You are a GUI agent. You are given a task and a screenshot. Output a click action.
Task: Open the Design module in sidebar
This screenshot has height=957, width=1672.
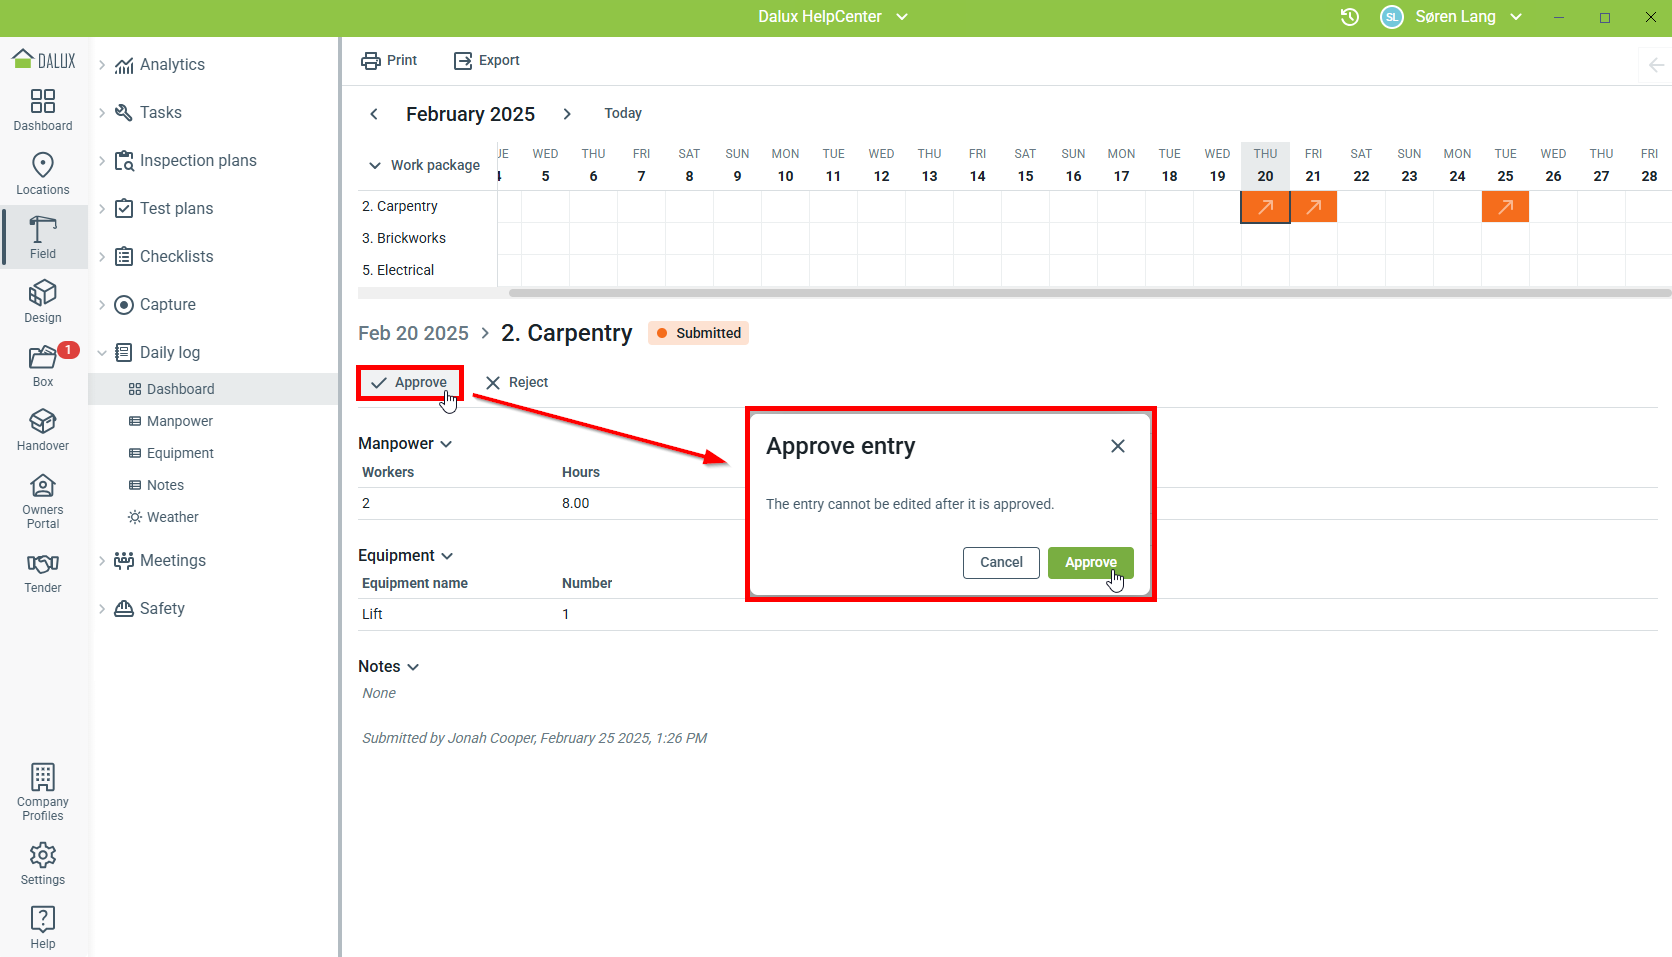click(43, 301)
